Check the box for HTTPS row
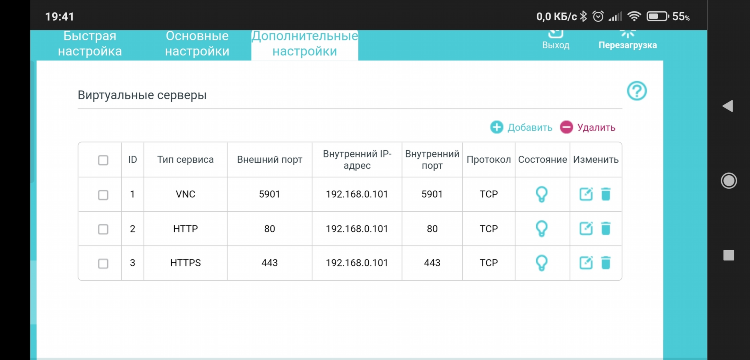The image size is (750, 360). (x=103, y=263)
